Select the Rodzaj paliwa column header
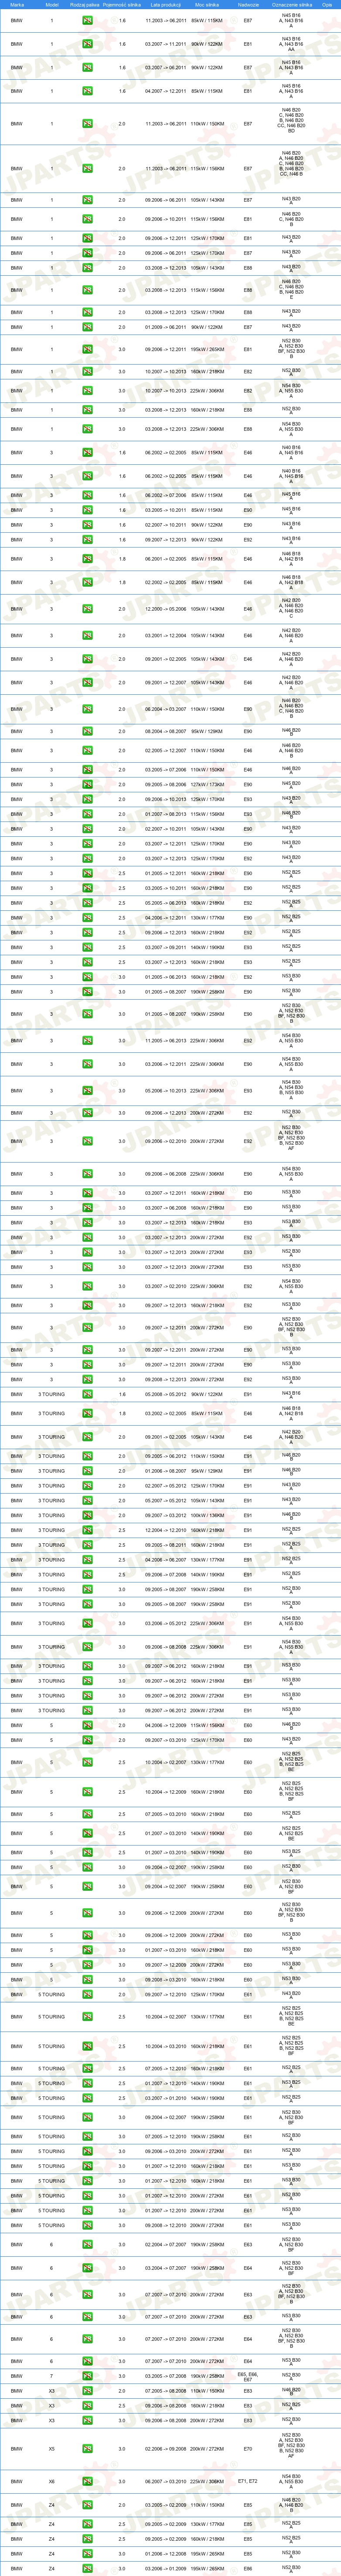 pos(85,4)
